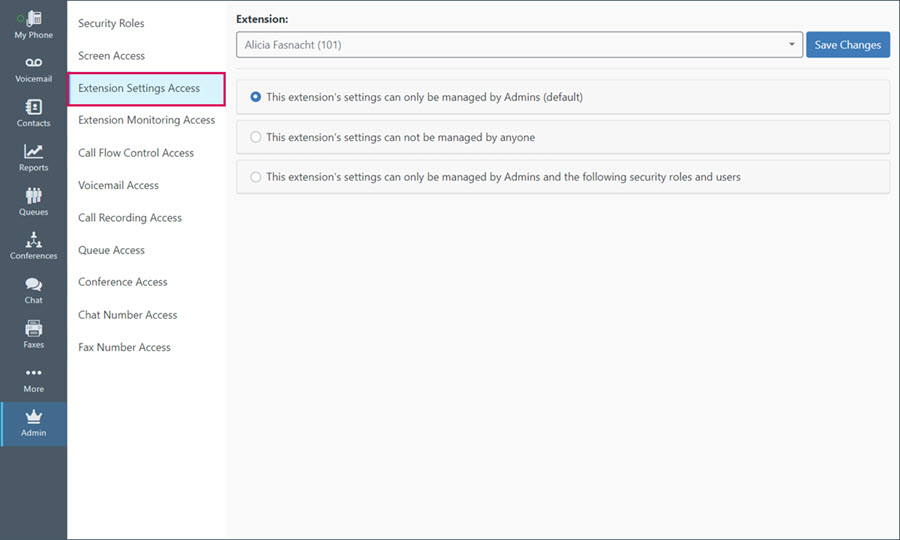Open the Reports chart icon
Viewport: 900px width, 540px height.
coord(33,151)
